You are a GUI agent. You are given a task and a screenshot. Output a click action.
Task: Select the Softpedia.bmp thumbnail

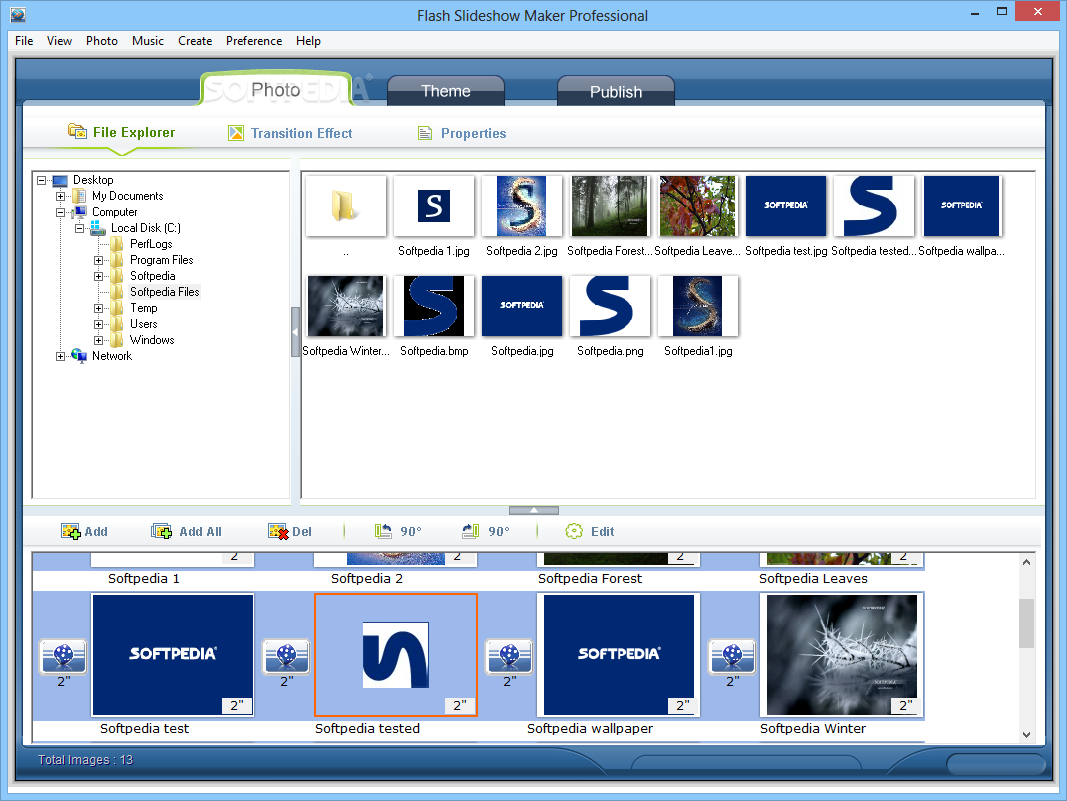[434, 306]
